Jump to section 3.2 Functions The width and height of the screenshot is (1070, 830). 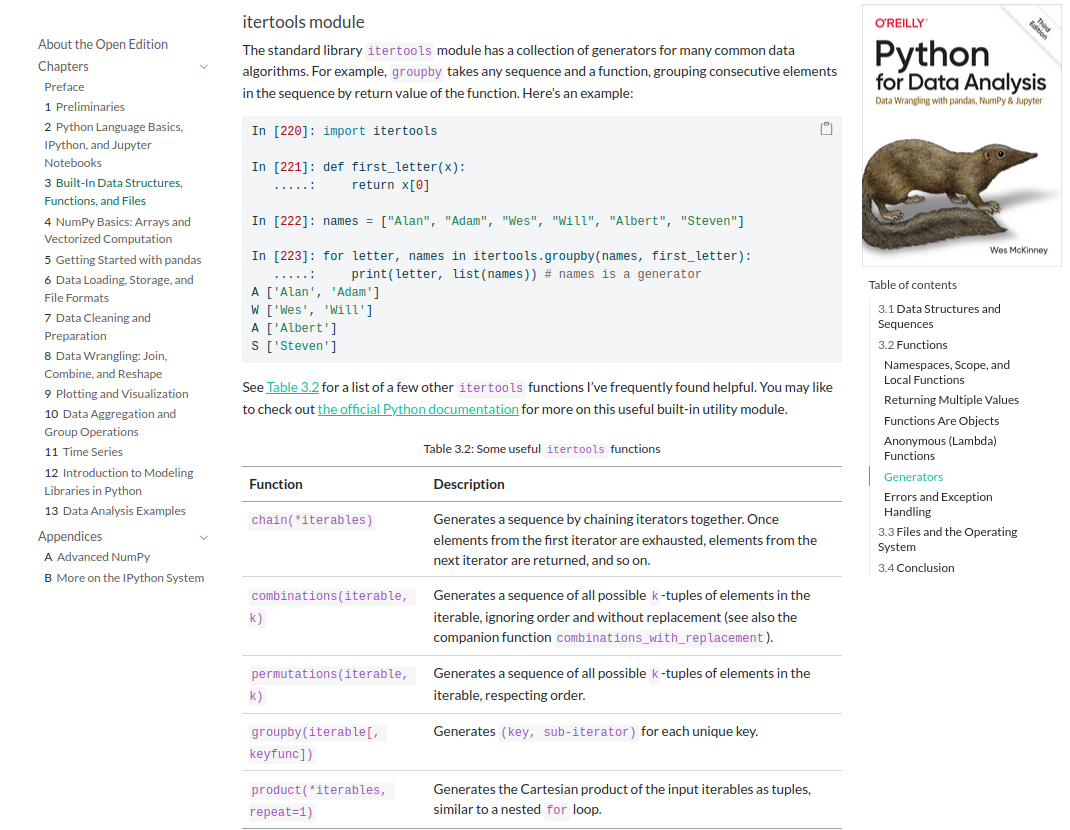[912, 345]
